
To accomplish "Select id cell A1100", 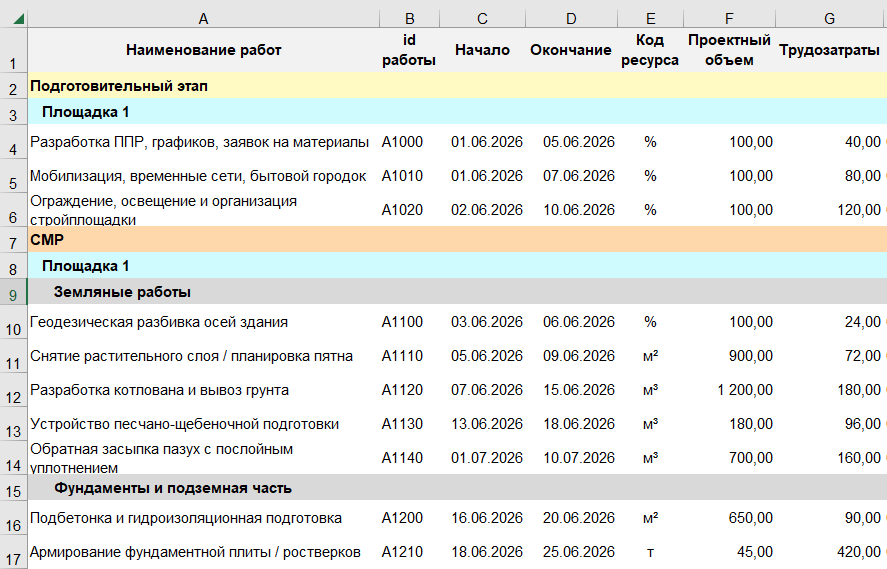I will (x=409, y=322).
